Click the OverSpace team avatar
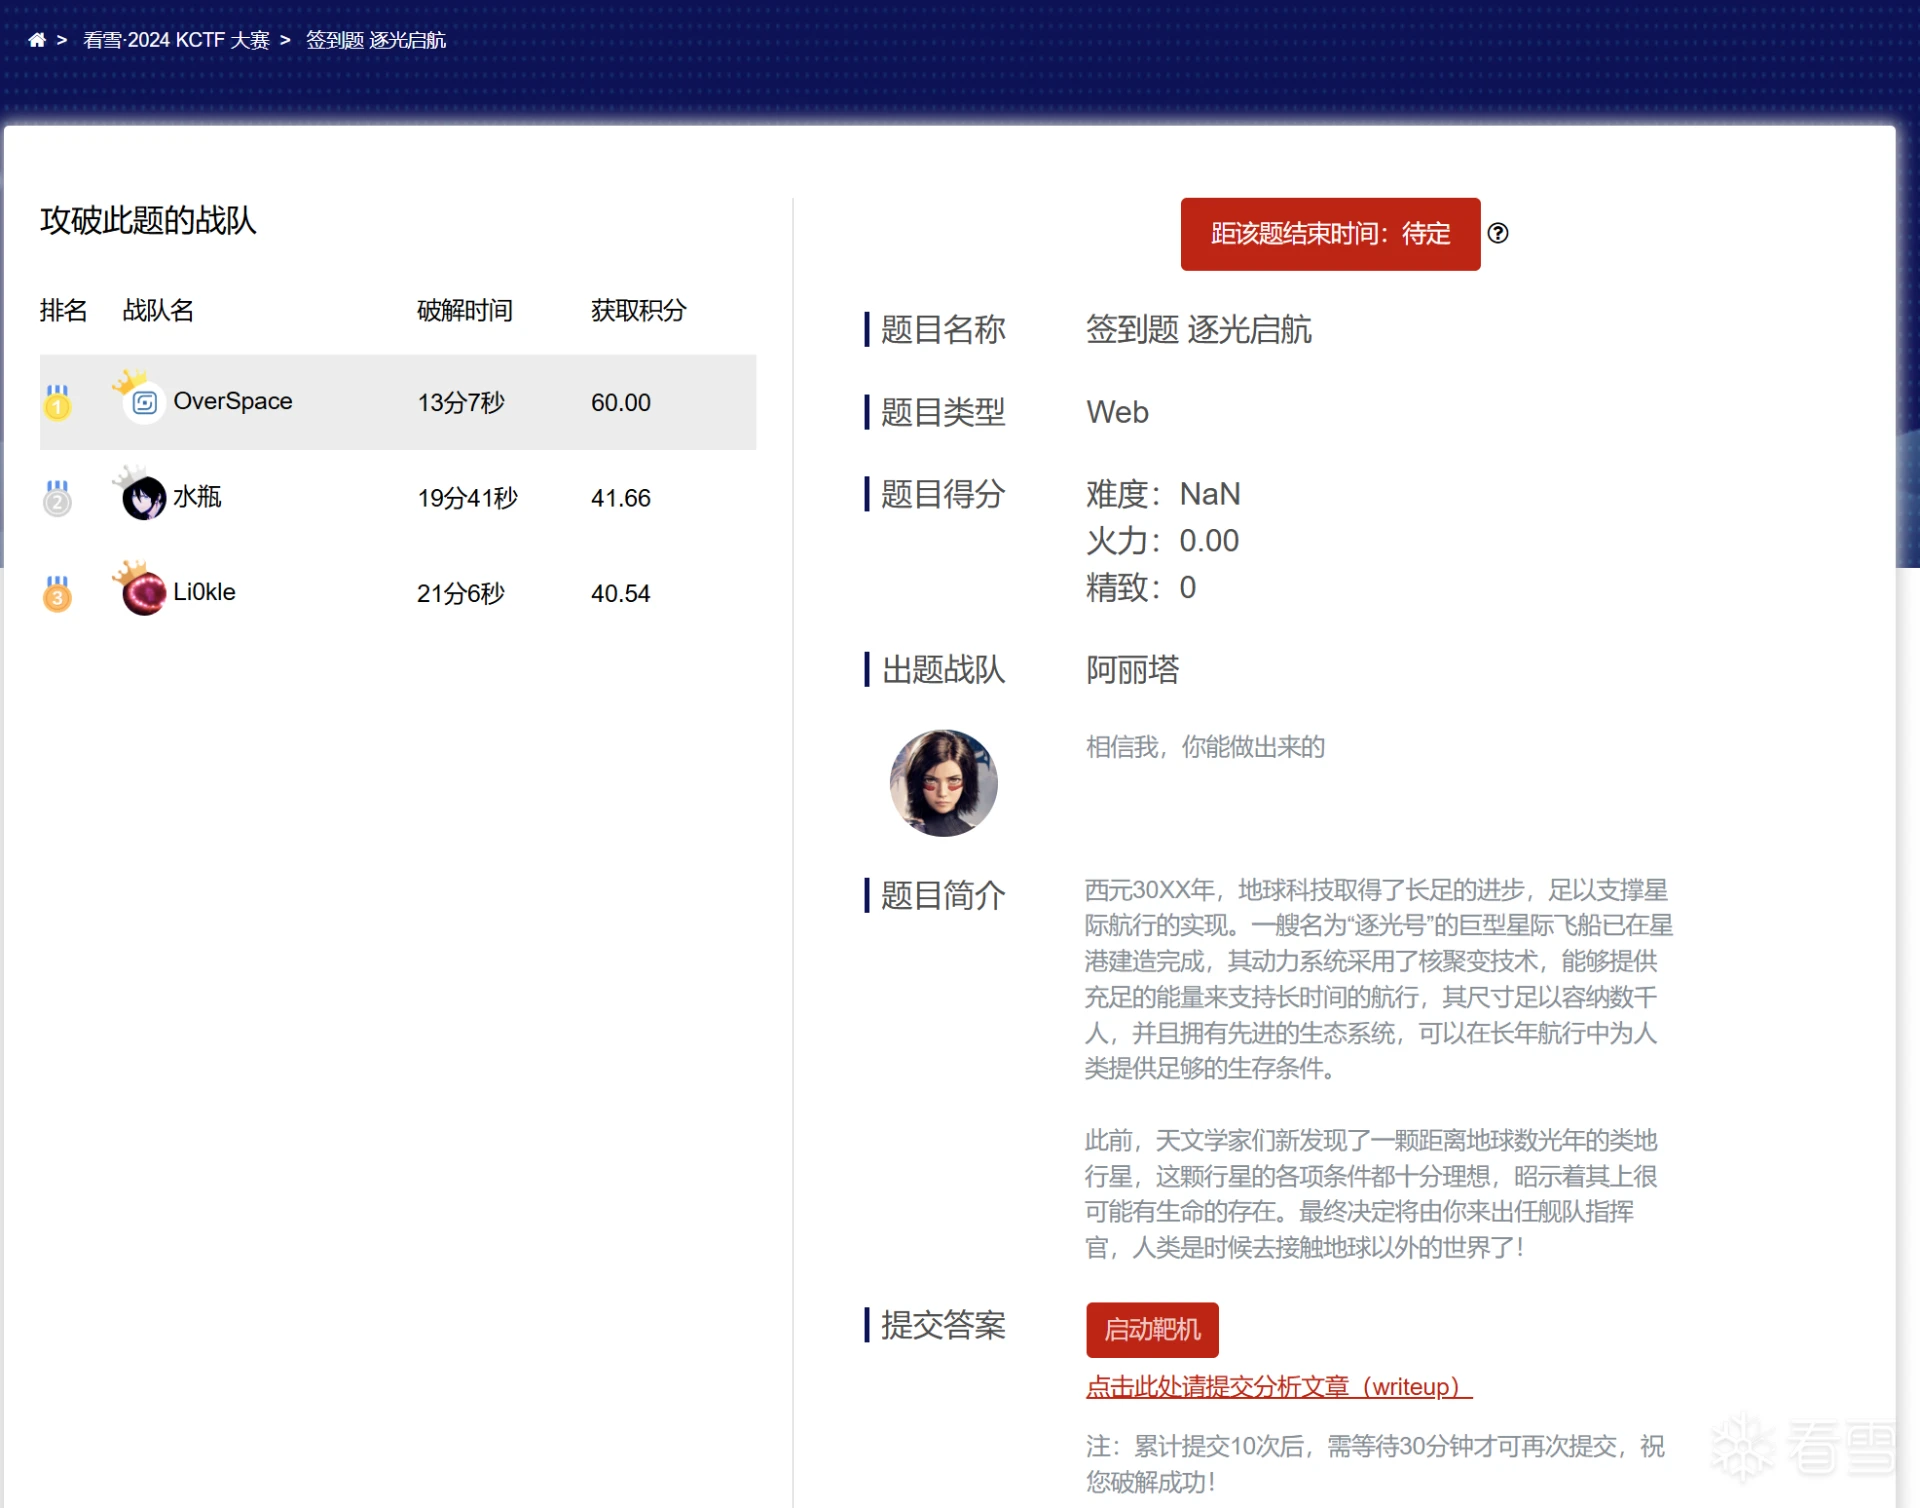Image resolution: width=1920 pixels, height=1508 pixels. pos(144,402)
